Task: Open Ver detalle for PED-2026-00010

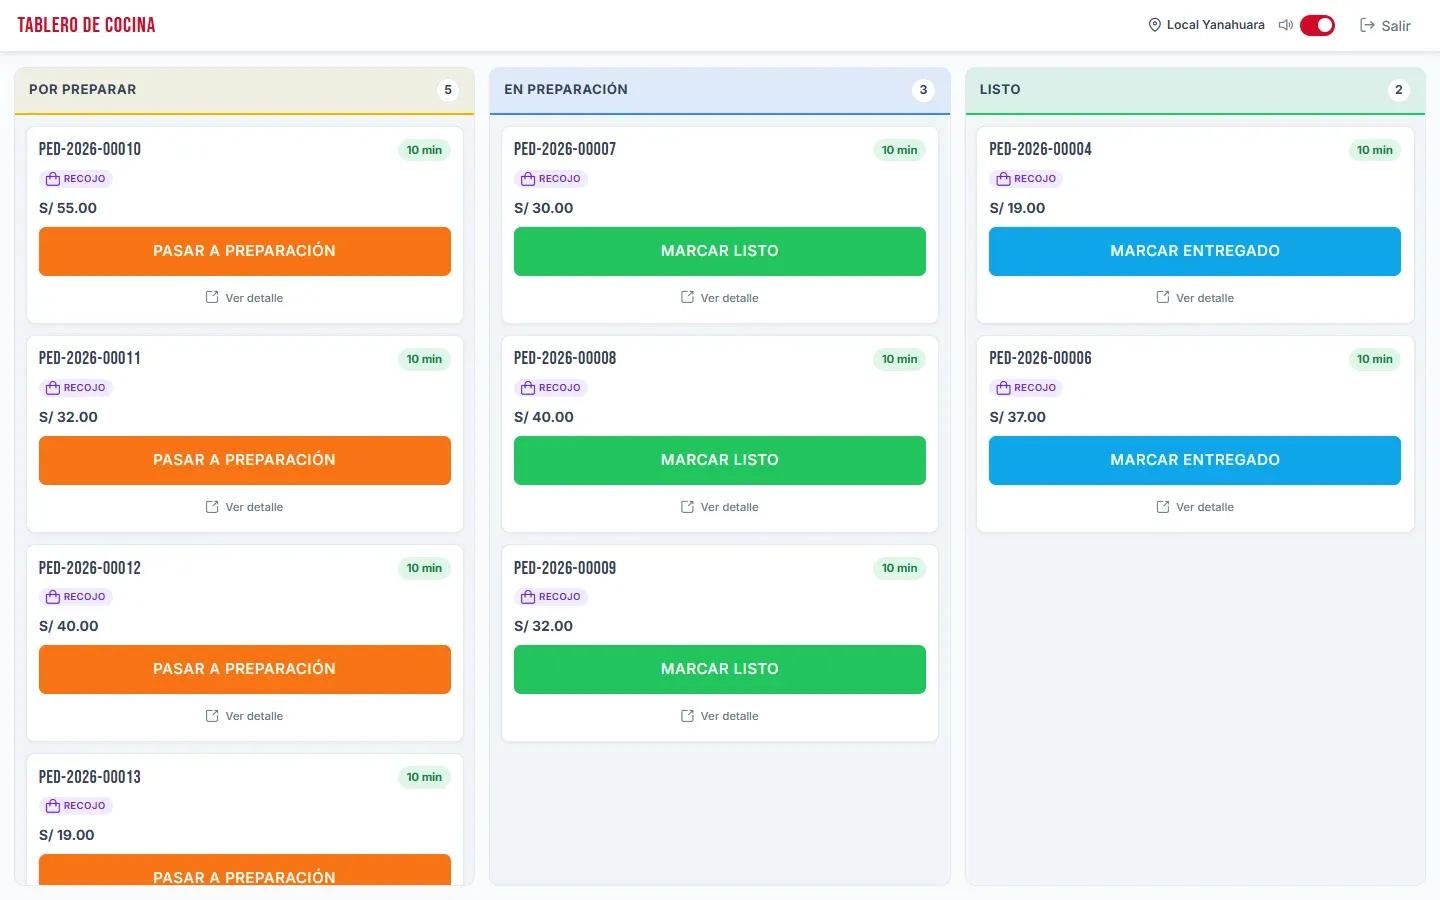Action: pyautogui.click(x=245, y=298)
